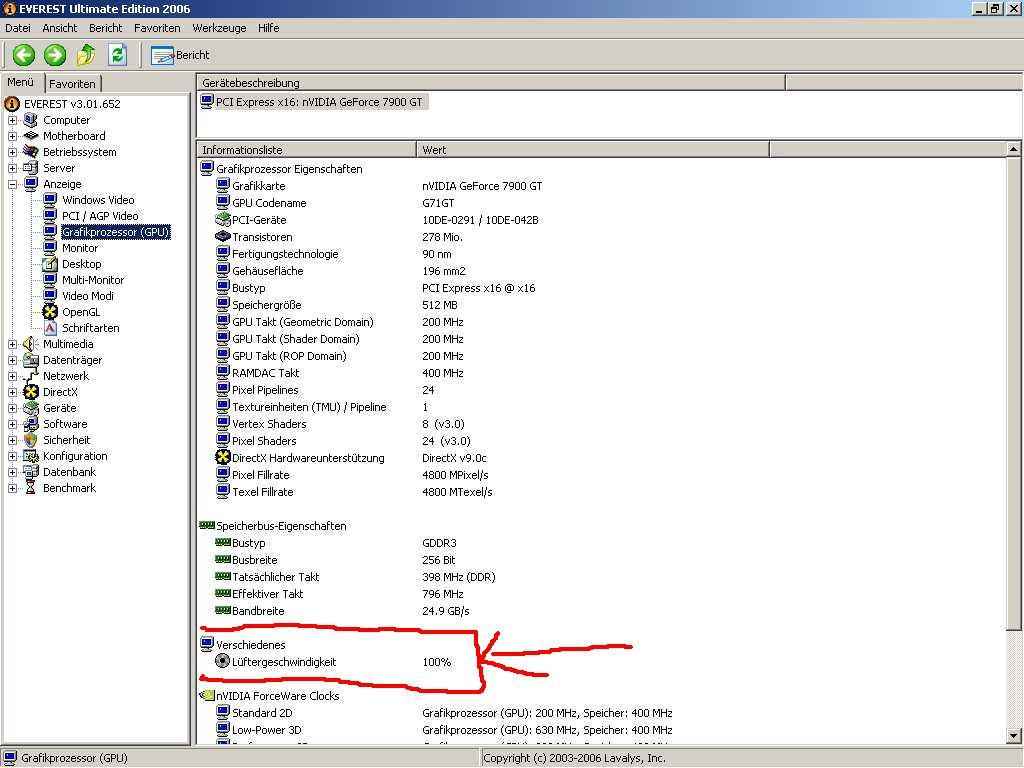Click the Transistoren chip icon

coord(223,236)
